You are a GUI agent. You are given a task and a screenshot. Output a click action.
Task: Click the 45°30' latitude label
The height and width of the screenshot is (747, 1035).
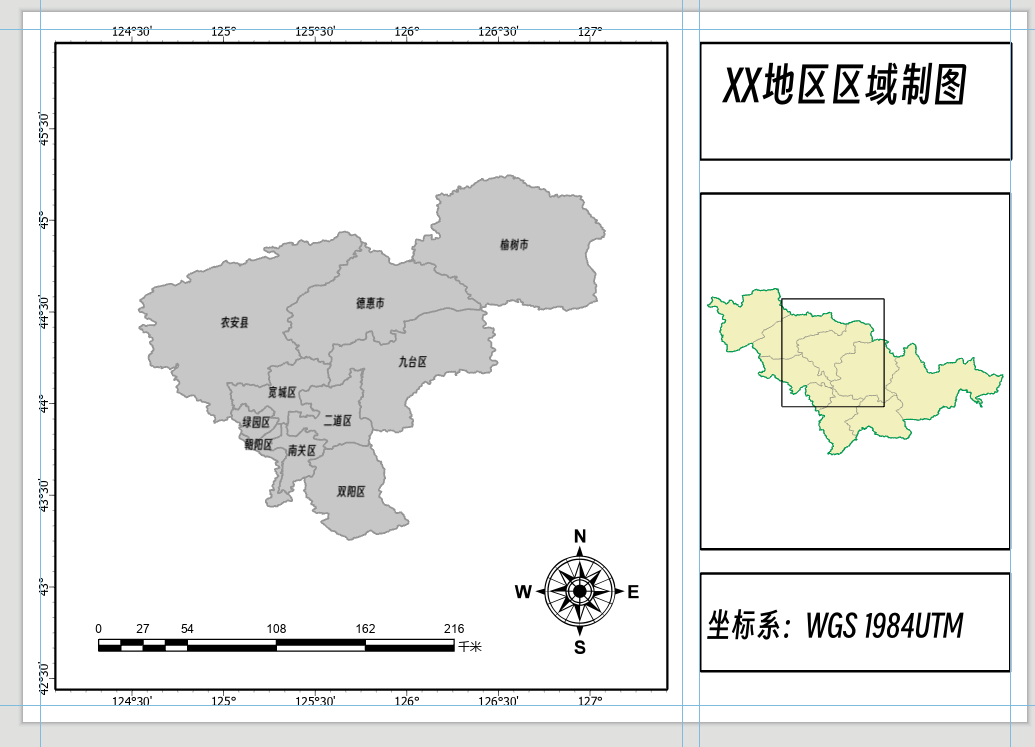click(x=44, y=129)
